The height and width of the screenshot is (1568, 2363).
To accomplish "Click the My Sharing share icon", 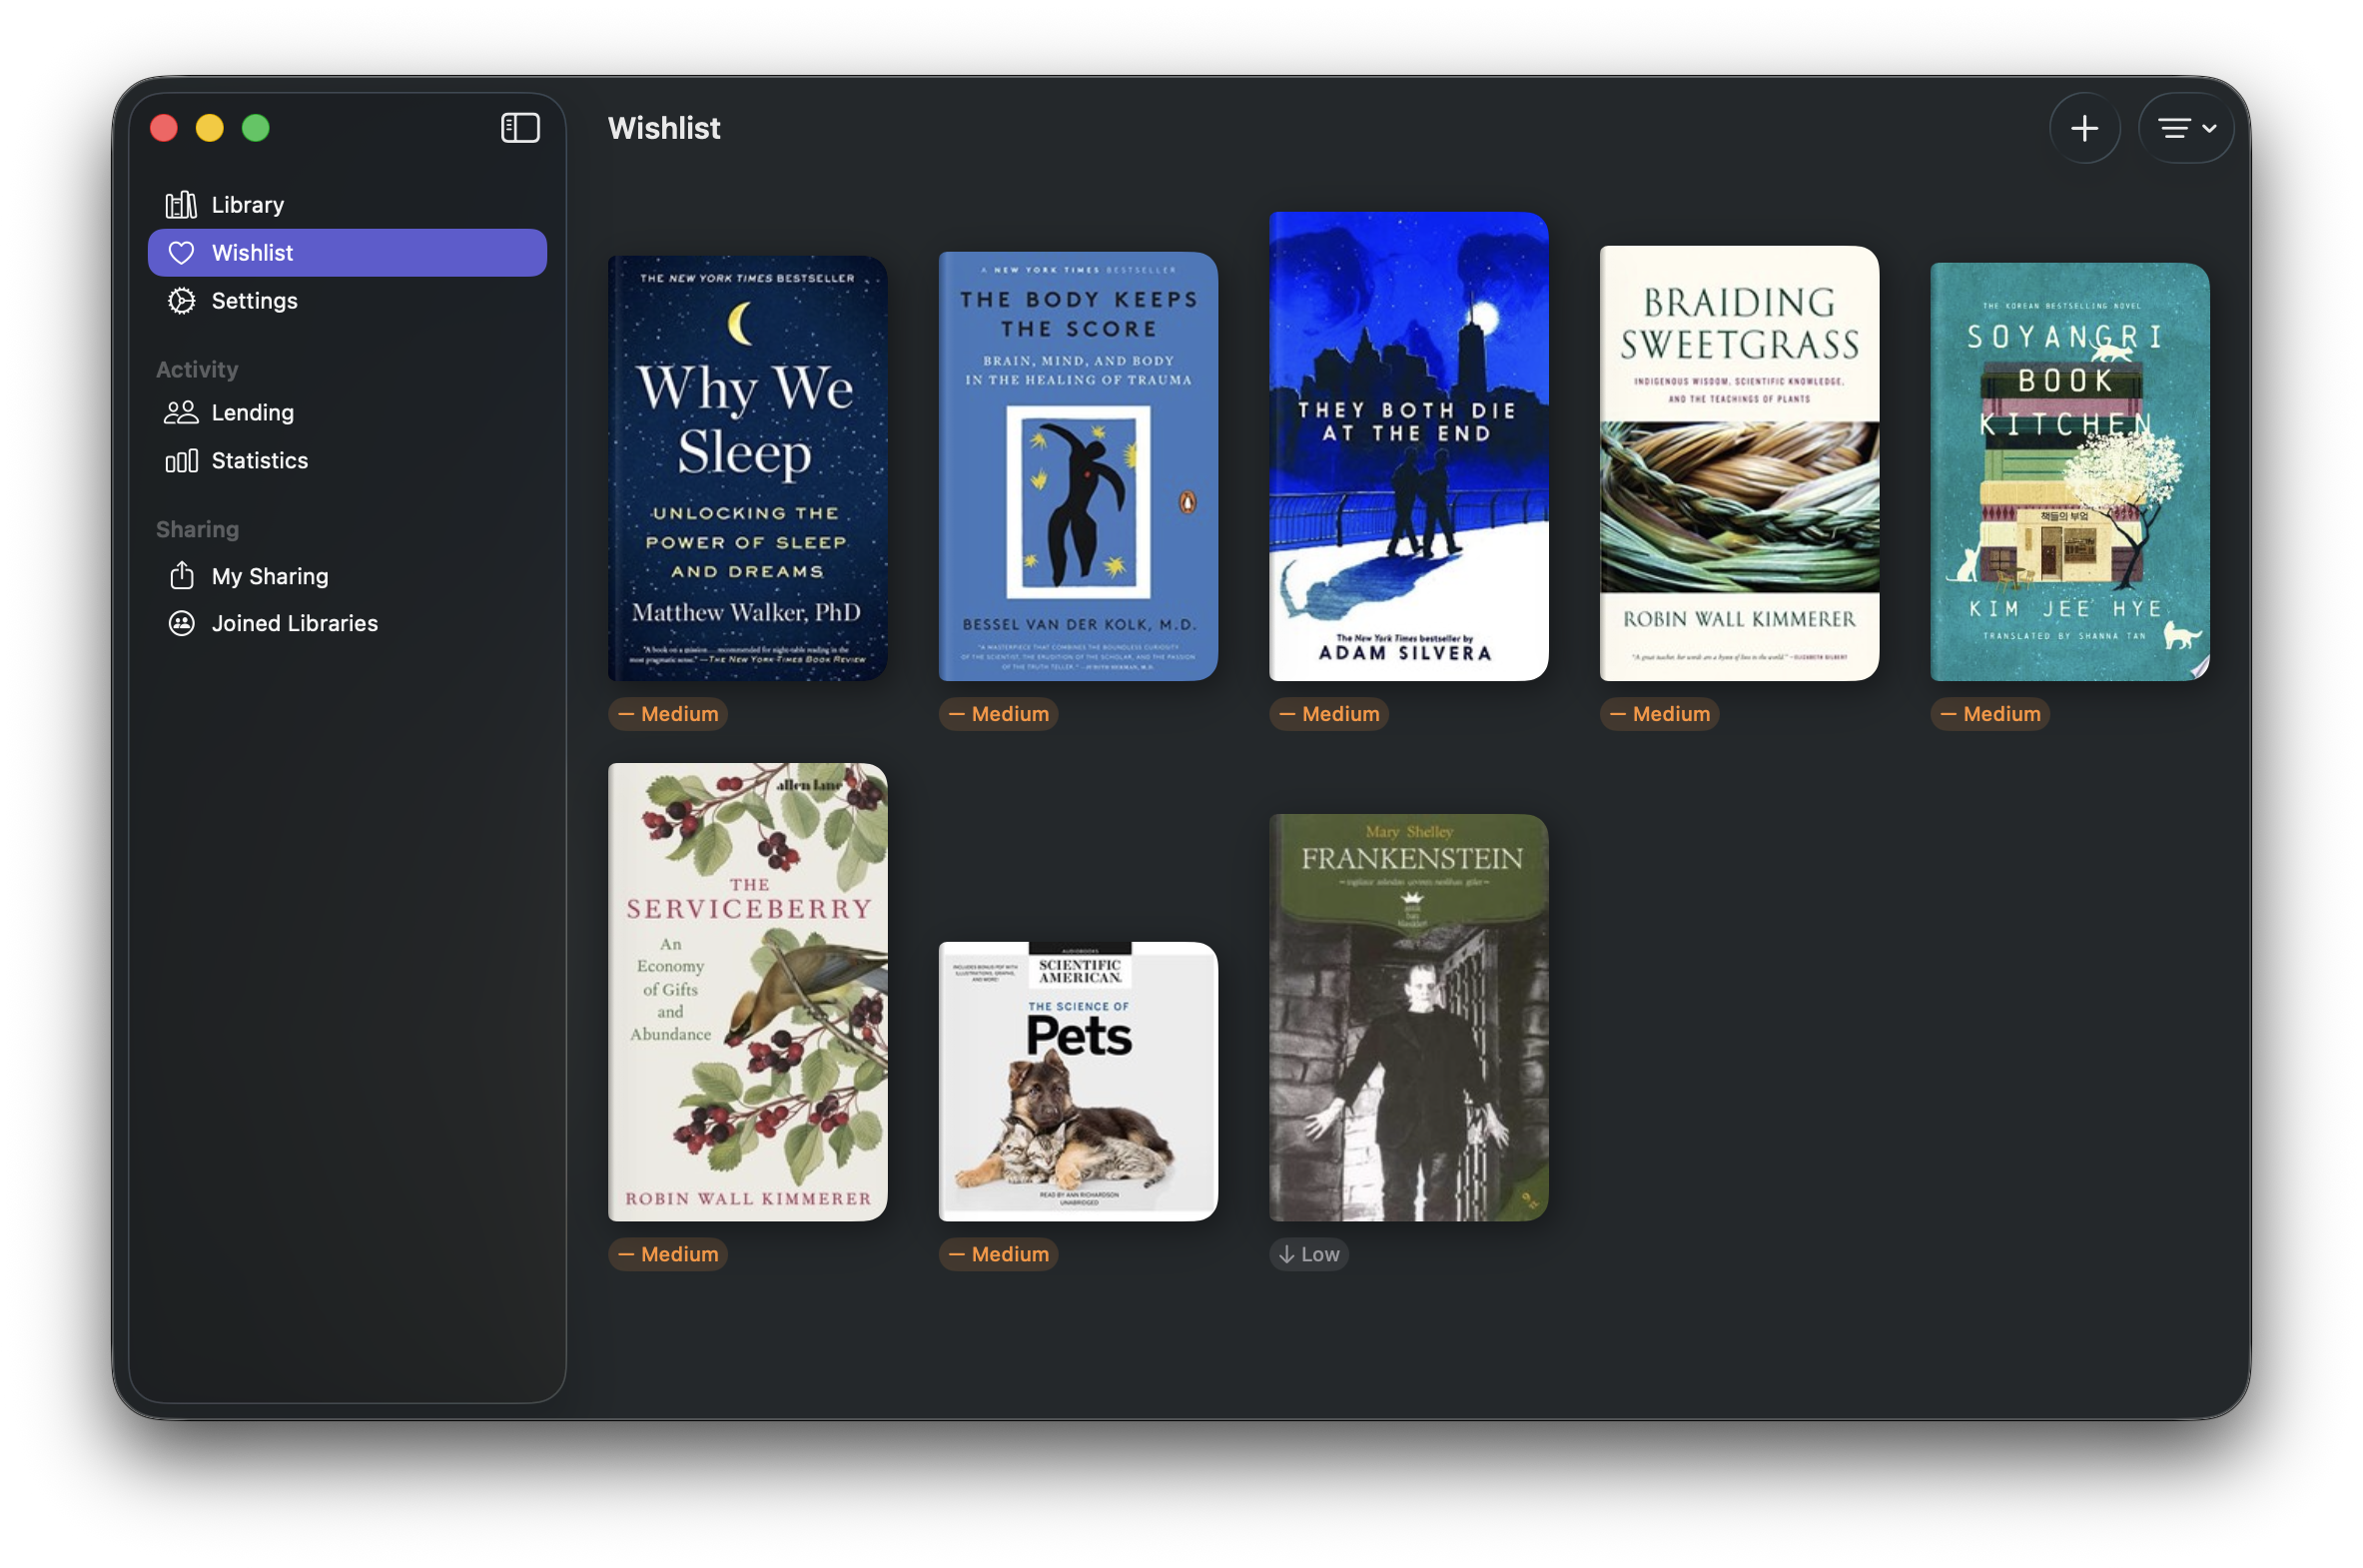I will pos(181,575).
